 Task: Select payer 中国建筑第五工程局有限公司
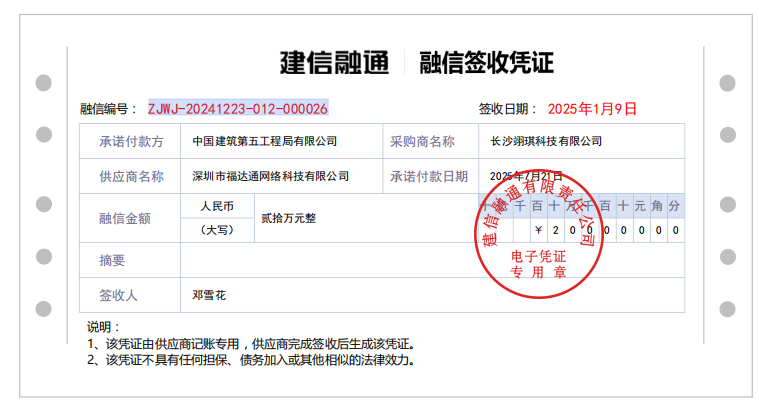pos(264,141)
